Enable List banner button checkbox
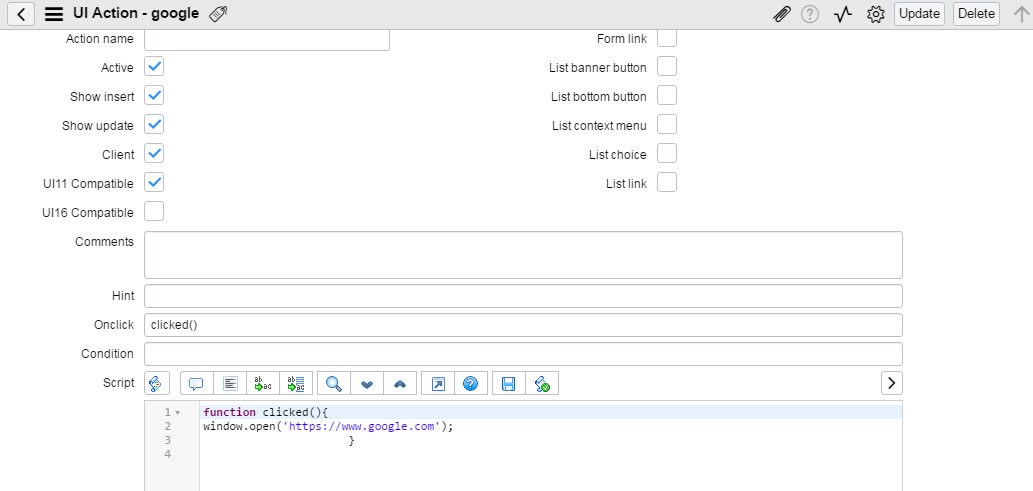This screenshot has height=491, width=1033. [667, 67]
